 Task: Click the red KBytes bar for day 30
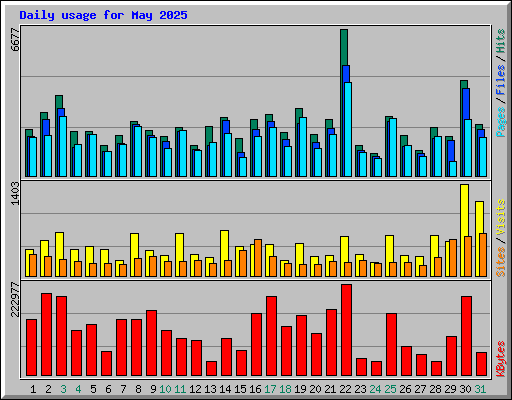pos(466,336)
